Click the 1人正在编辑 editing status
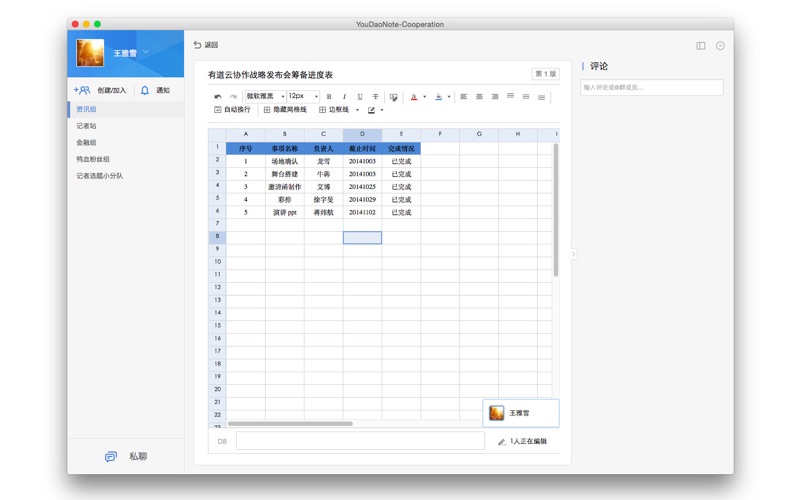The image size is (800, 500). click(x=522, y=441)
